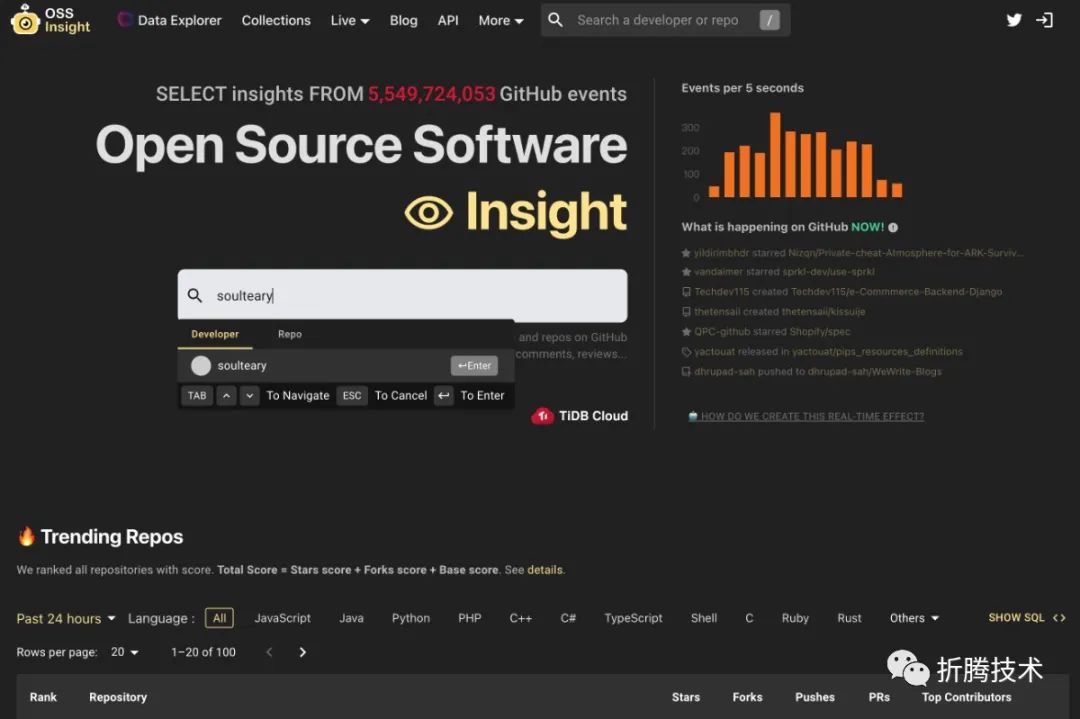Screen dimensions: 1080x719
Task: Filter trending repos by C#
Action: click(x=568, y=618)
